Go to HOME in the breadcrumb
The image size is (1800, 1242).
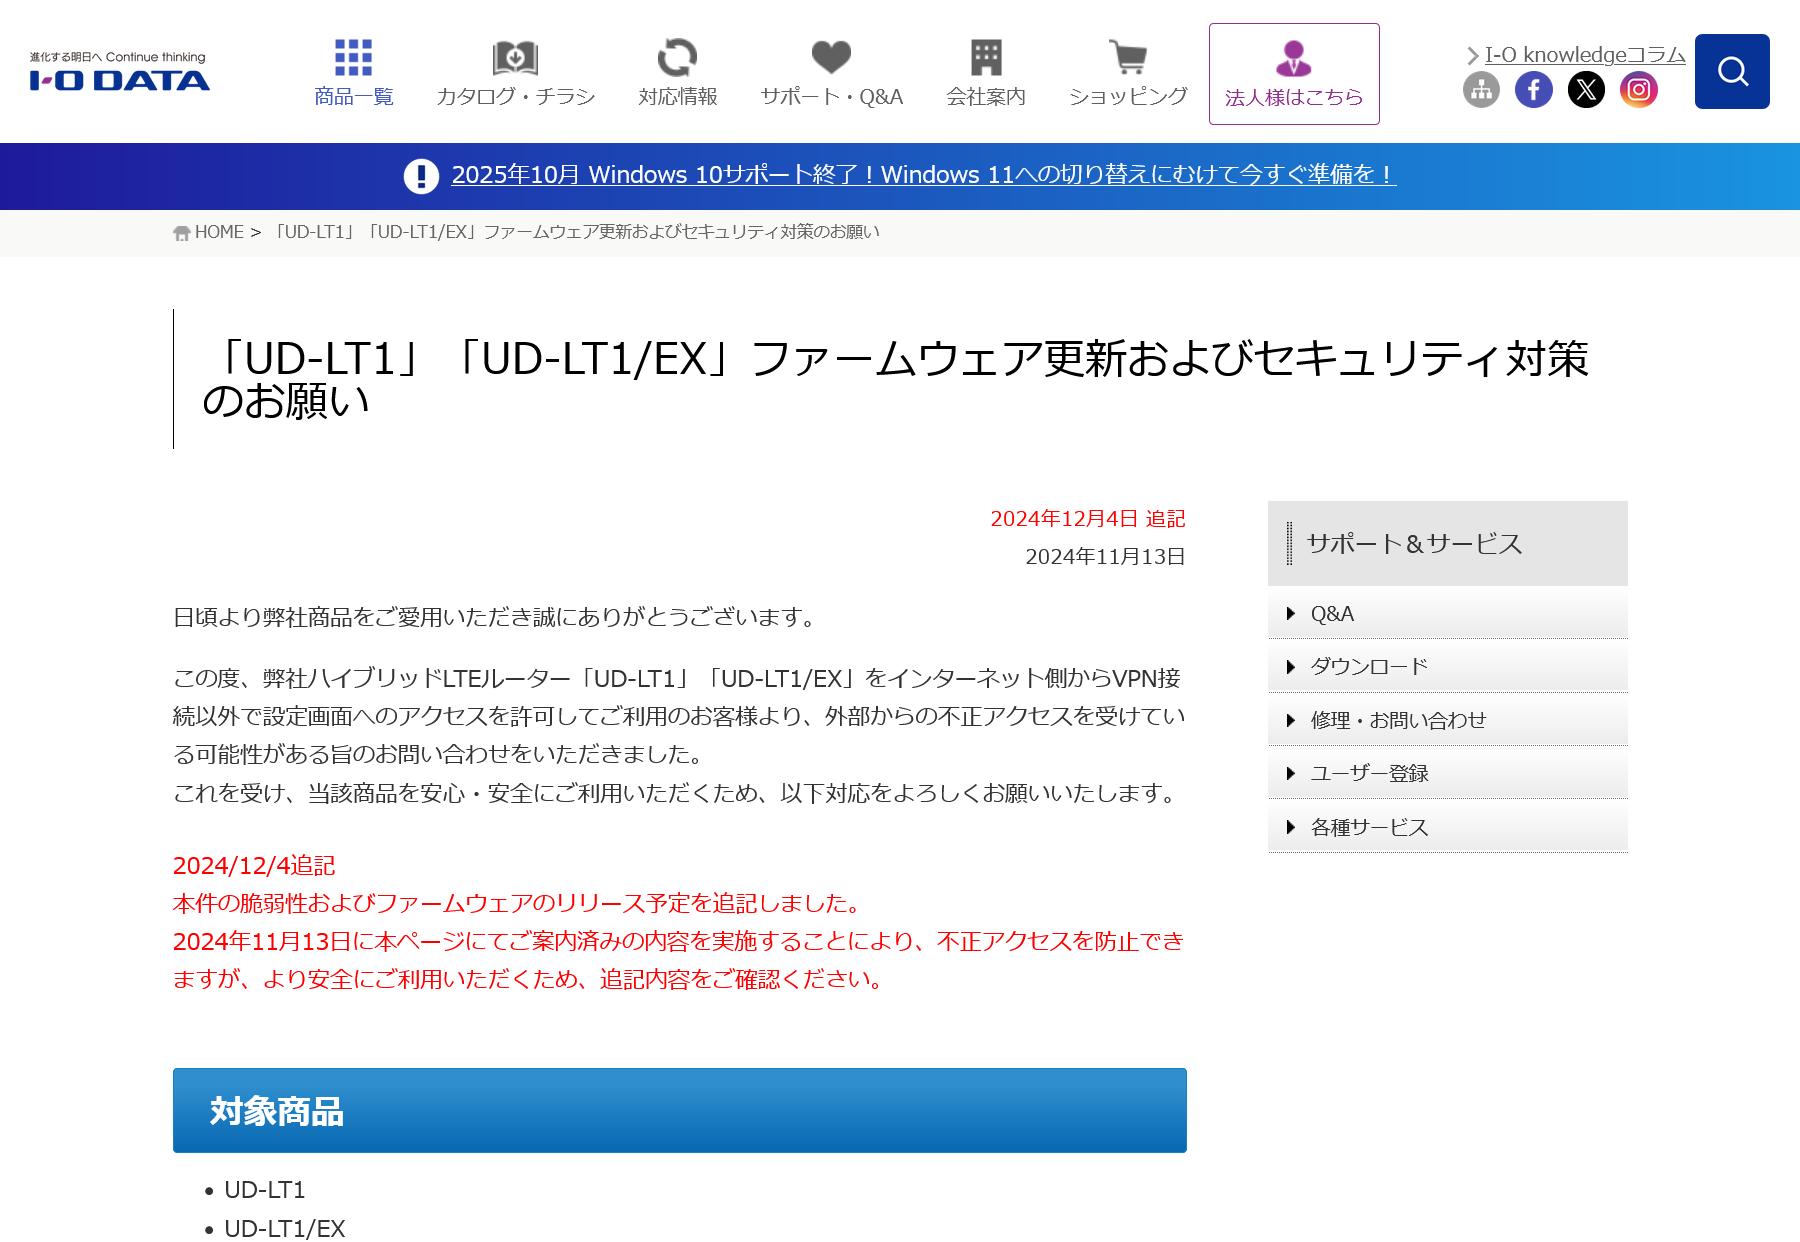tap(219, 232)
